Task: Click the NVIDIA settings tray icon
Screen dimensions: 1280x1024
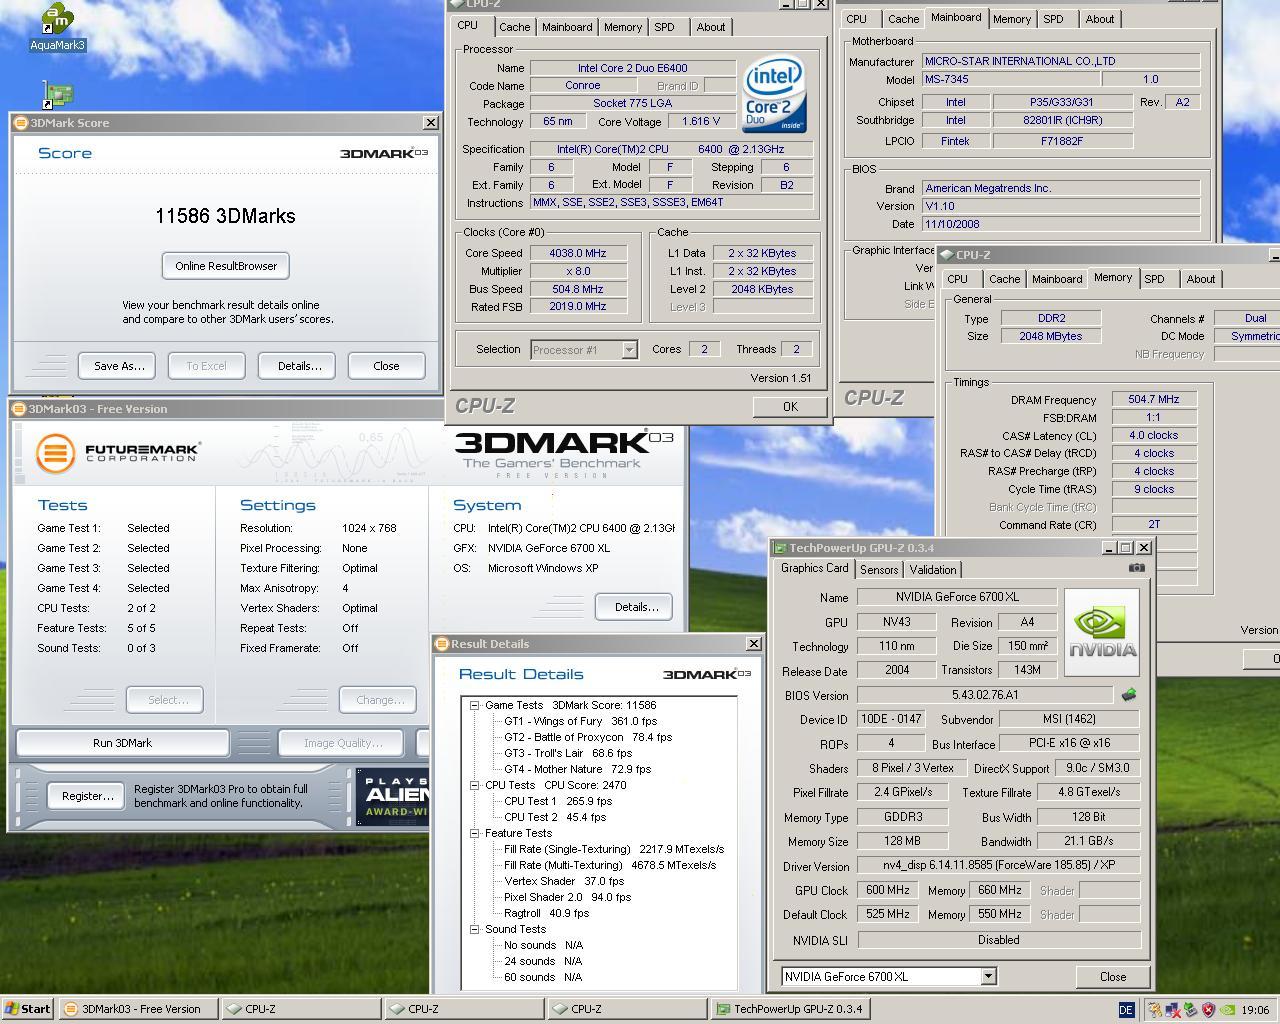Action: click(x=1226, y=1010)
